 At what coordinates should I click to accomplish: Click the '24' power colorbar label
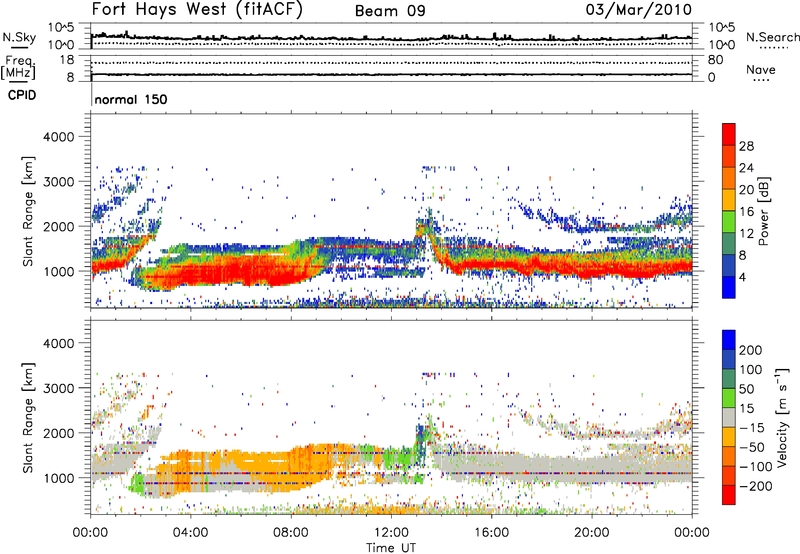(x=746, y=168)
